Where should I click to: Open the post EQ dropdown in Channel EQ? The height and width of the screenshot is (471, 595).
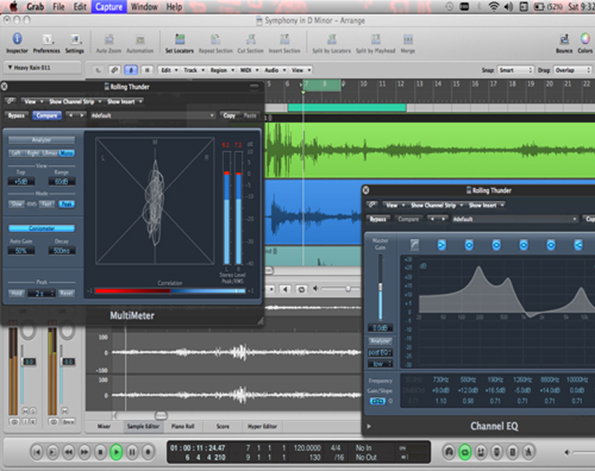[x=380, y=353]
